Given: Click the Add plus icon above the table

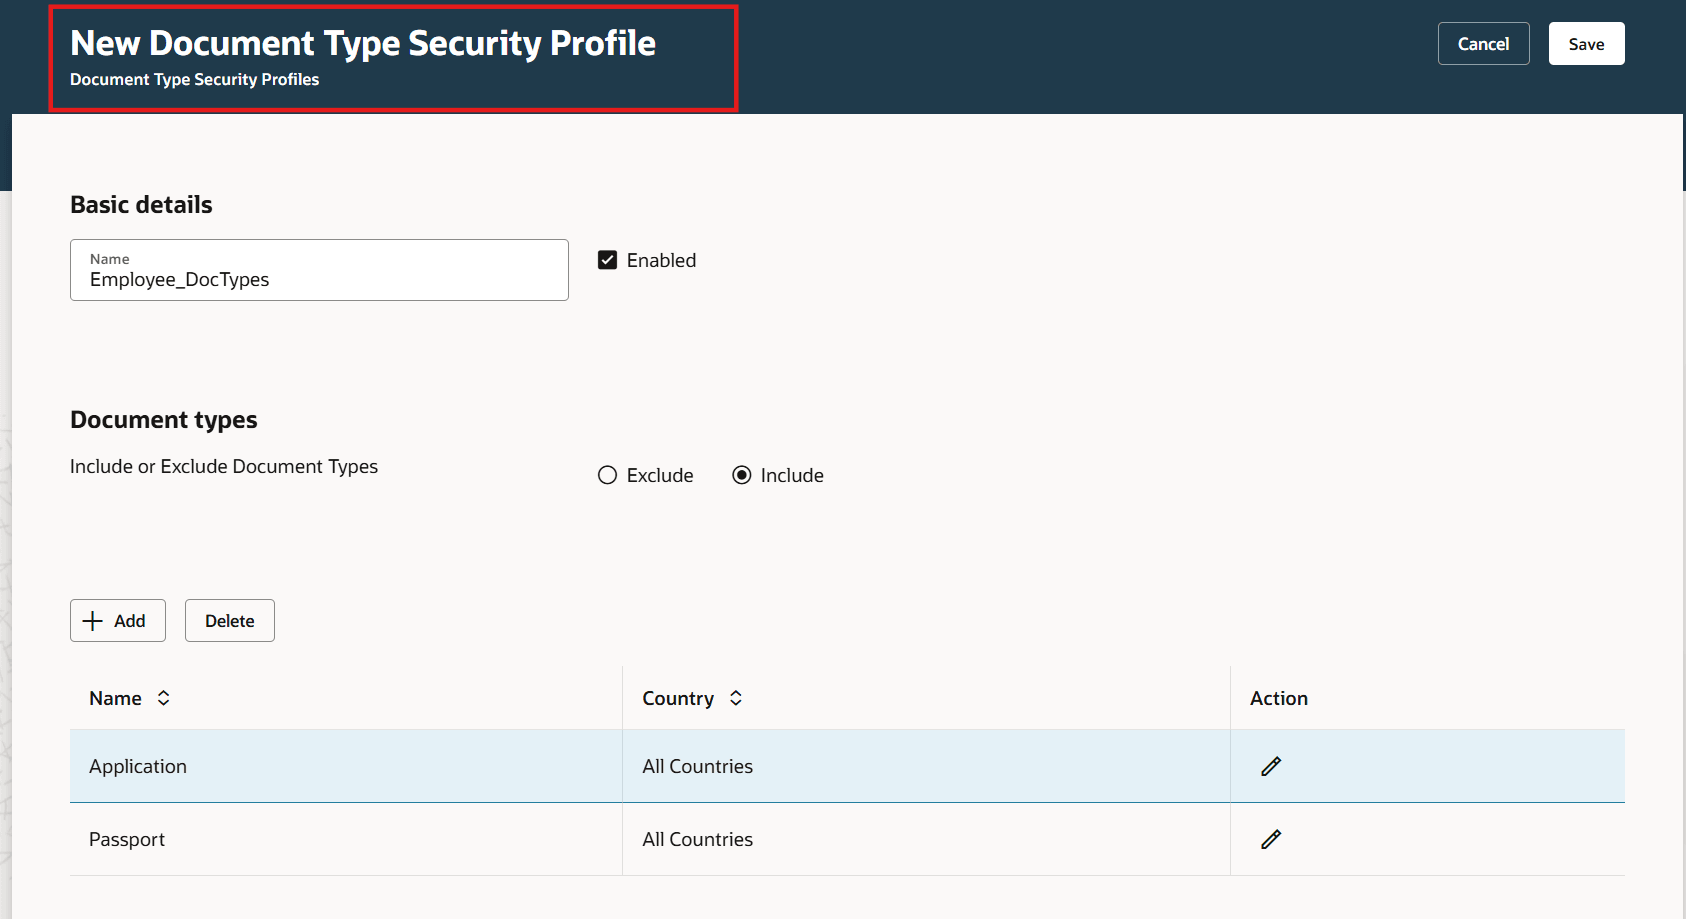Looking at the screenshot, I should click(x=93, y=620).
